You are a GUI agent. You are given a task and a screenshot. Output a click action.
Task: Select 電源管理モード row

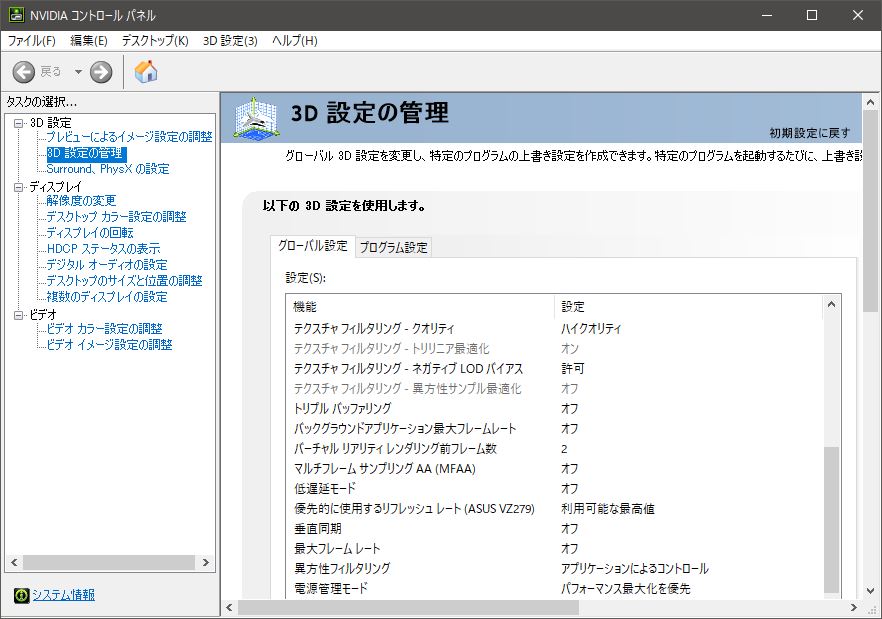[x=554, y=589]
